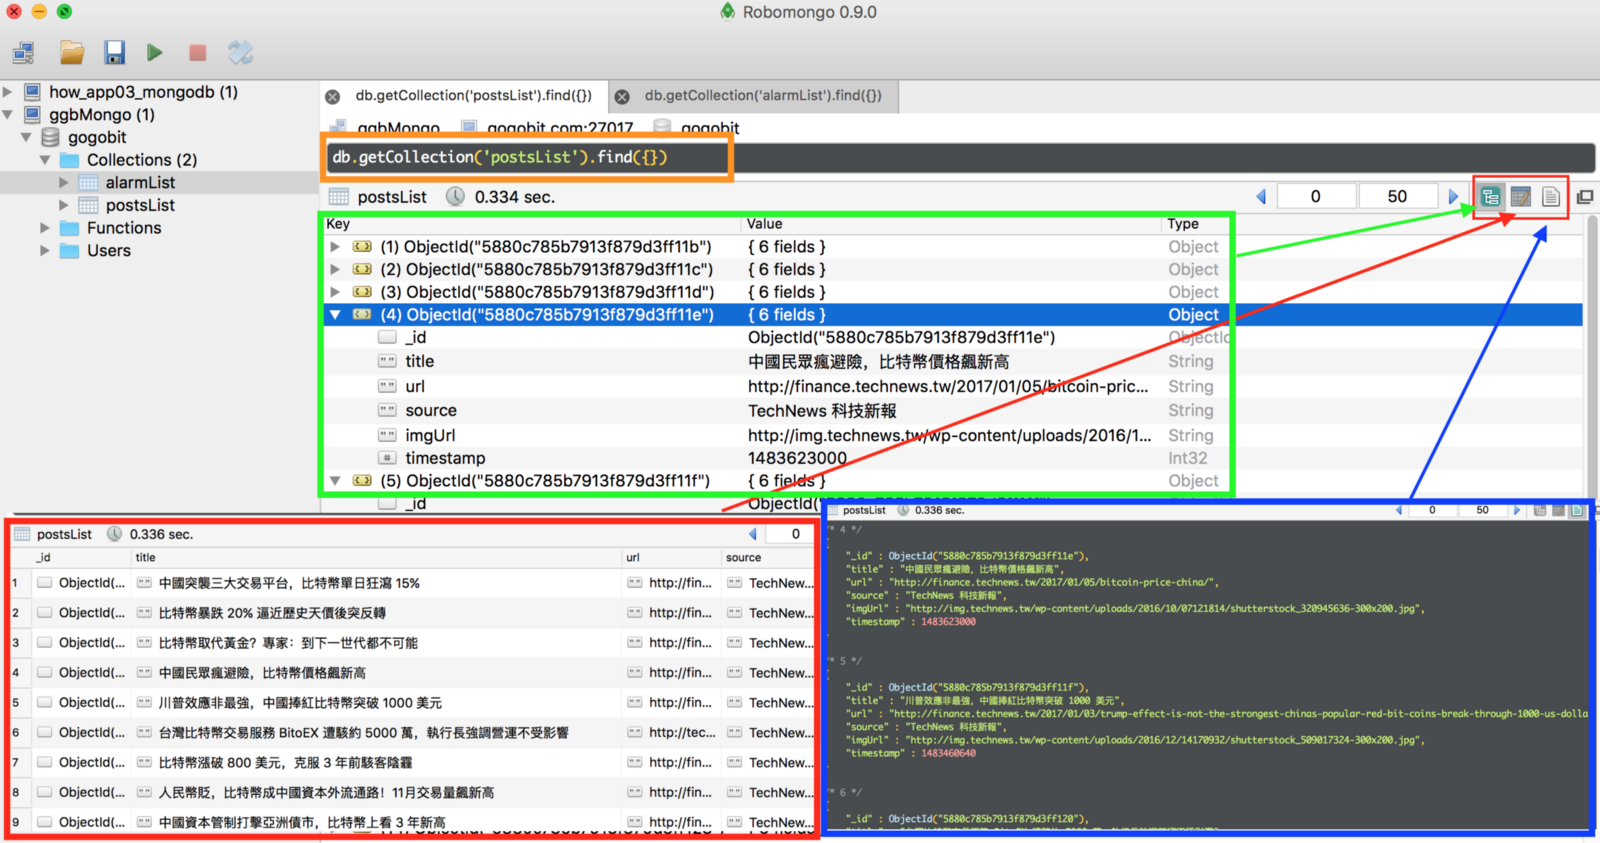The width and height of the screenshot is (1600, 843).
Task: Click the how_app03_mongodb server icon
Action: (33, 92)
